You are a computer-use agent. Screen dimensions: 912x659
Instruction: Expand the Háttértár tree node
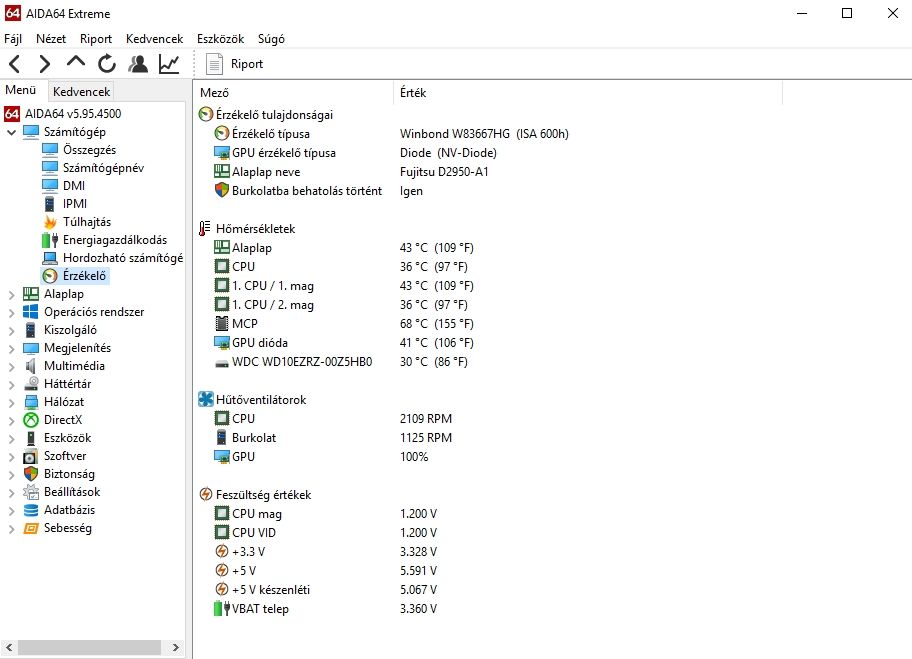pyautogui.click(x=11, y=384)
